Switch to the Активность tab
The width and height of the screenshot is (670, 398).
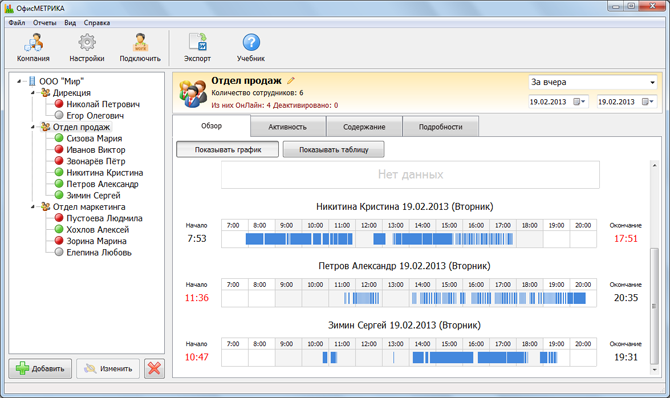288,127
